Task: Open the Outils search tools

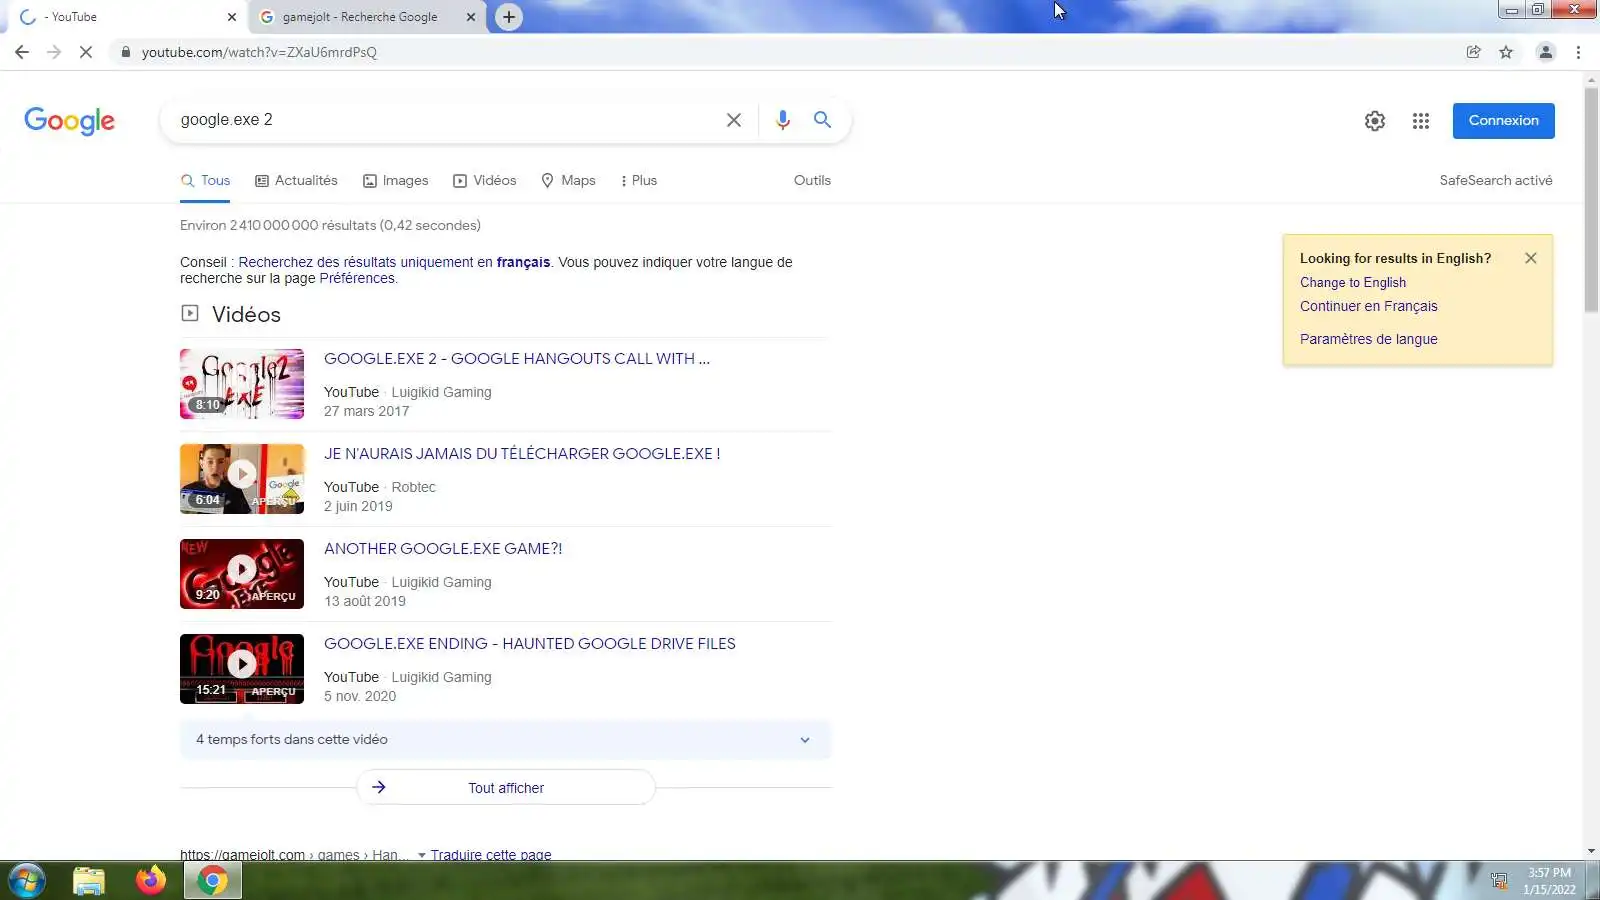Action: coord(812,181)
